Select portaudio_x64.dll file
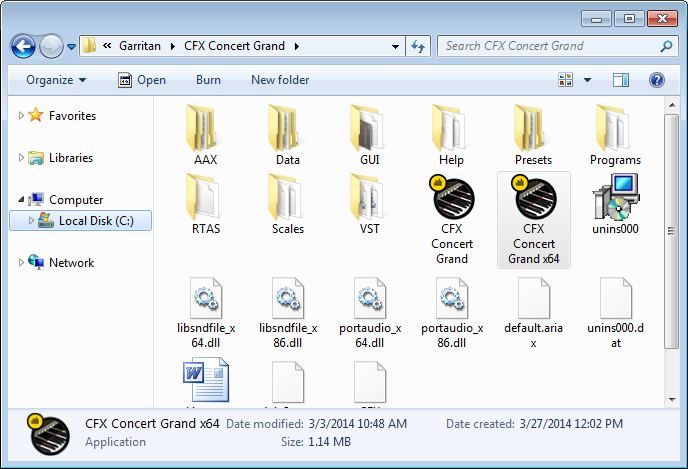The image size is (688, 469). tap(370, 313)
